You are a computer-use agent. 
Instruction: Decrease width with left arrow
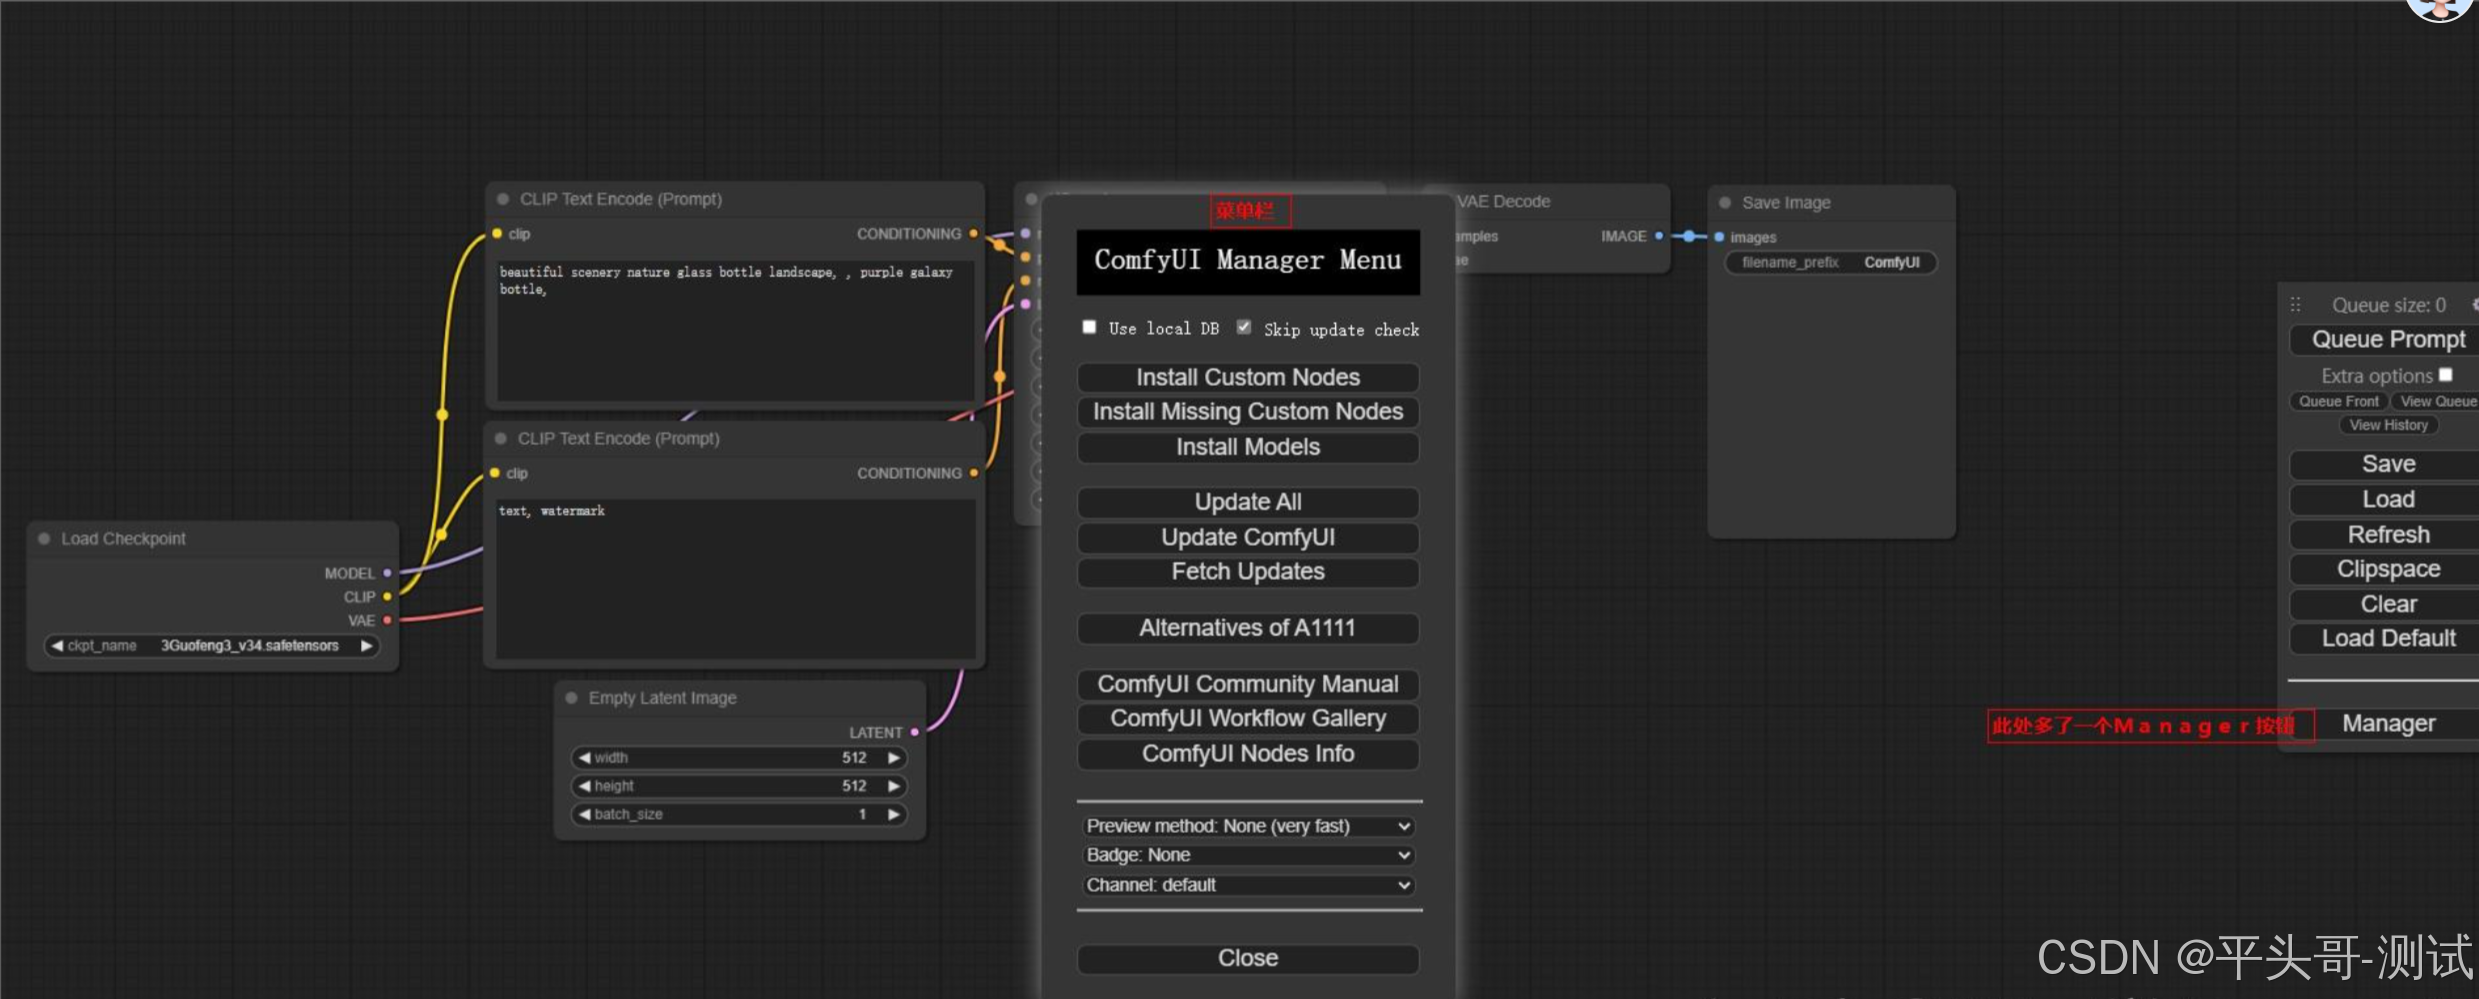[584, 758]
